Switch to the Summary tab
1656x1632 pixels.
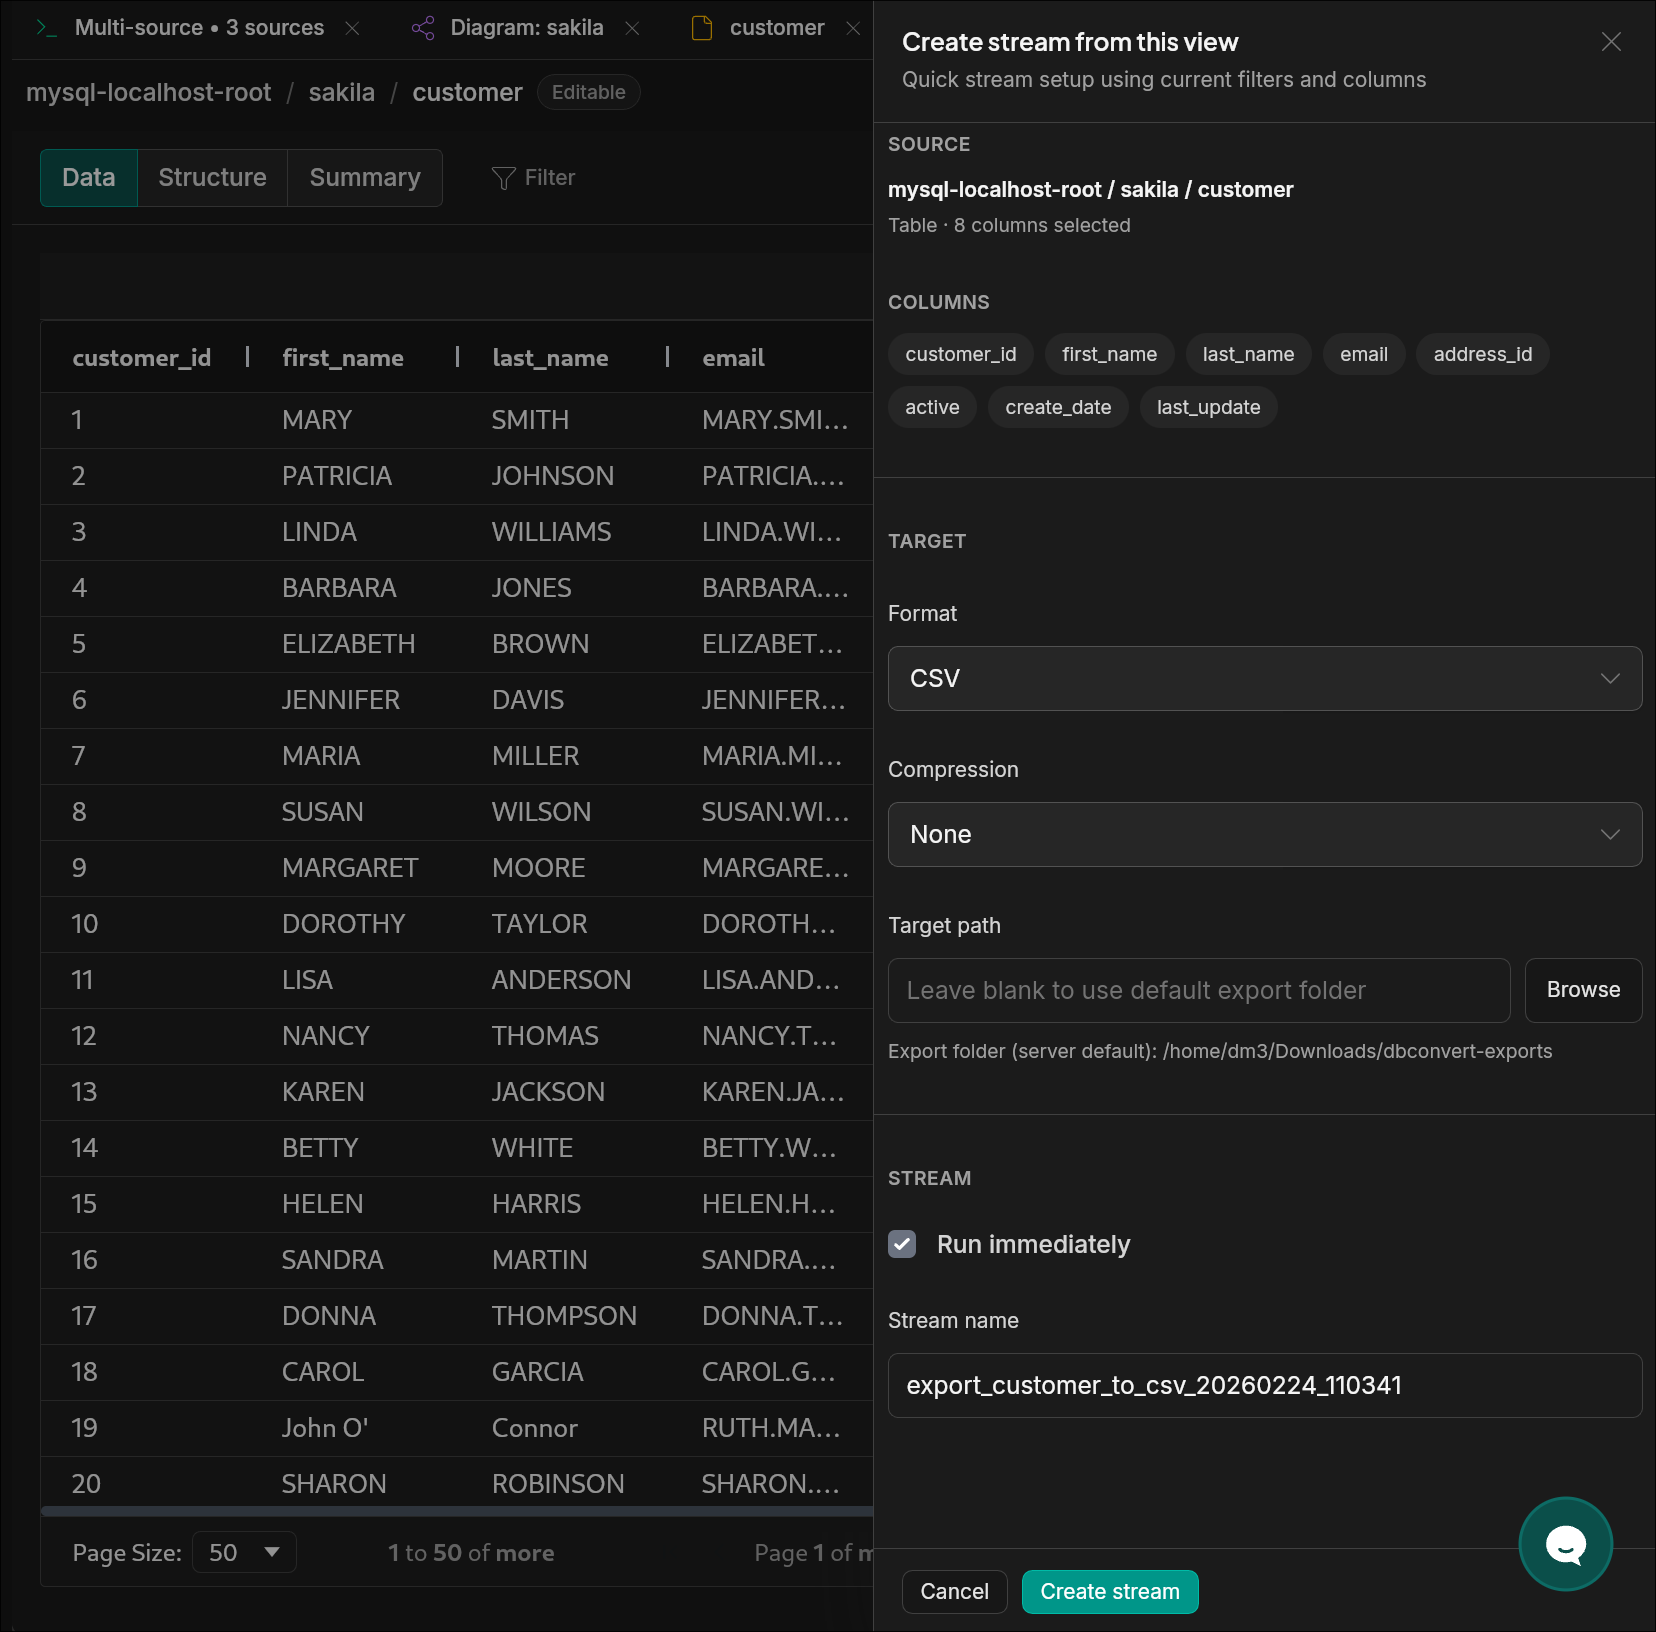(x=364, y=178)
